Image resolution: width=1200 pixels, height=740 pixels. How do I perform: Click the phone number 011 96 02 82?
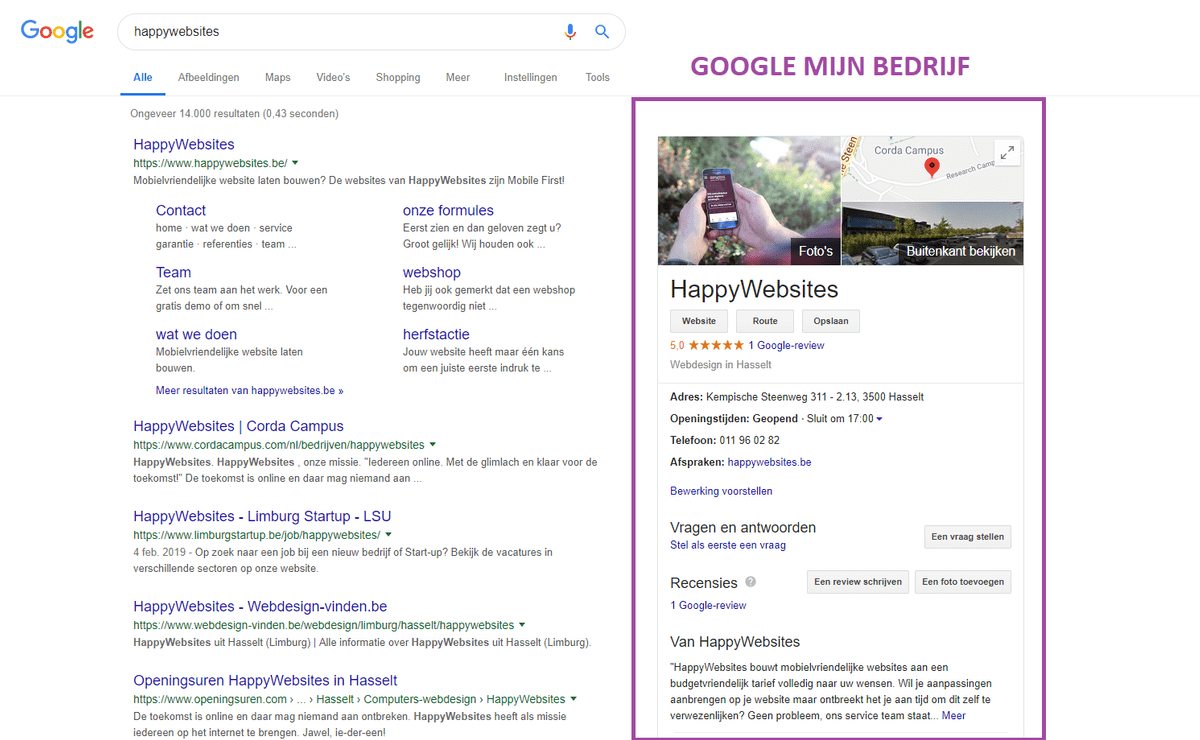coord(749,440)
